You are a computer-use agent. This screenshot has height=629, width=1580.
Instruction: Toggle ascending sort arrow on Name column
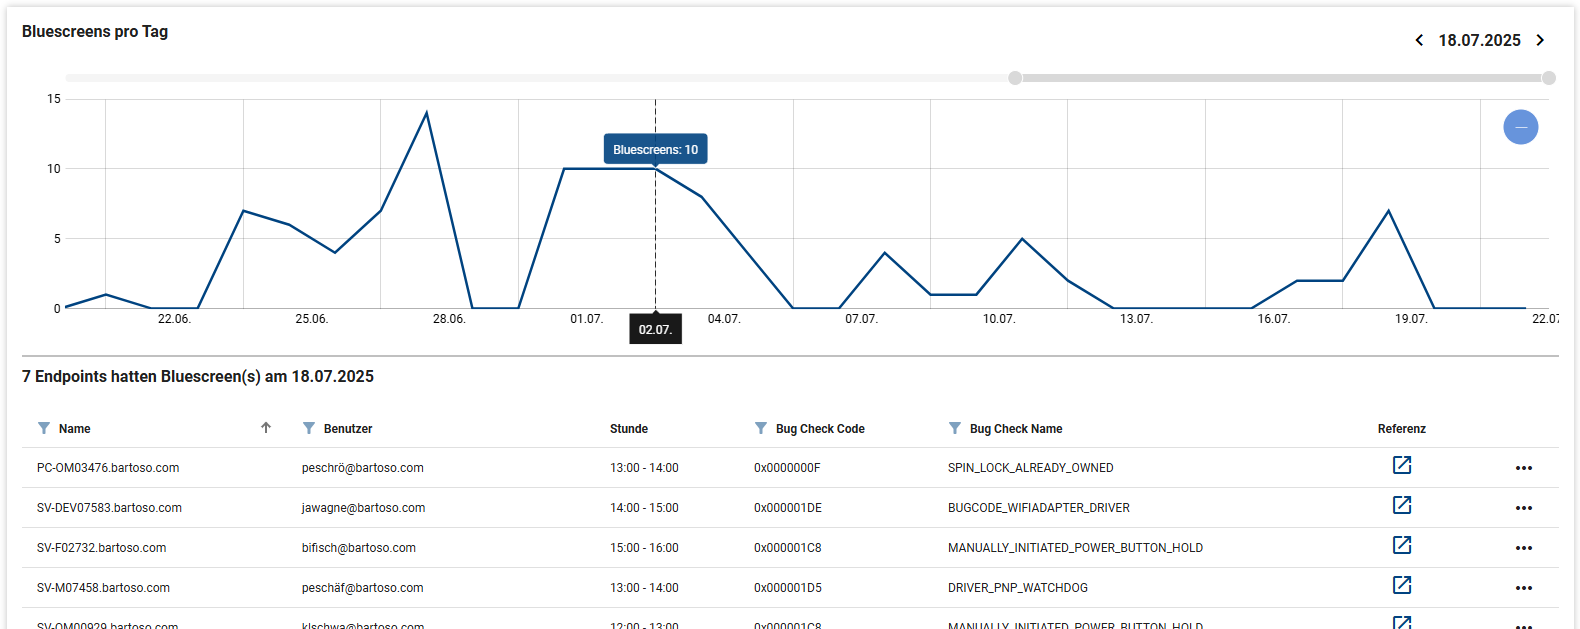[x=266, y=428]
